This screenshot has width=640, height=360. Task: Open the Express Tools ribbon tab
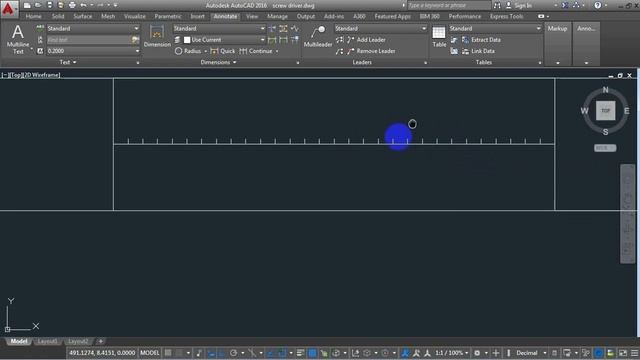click(507, 16)
